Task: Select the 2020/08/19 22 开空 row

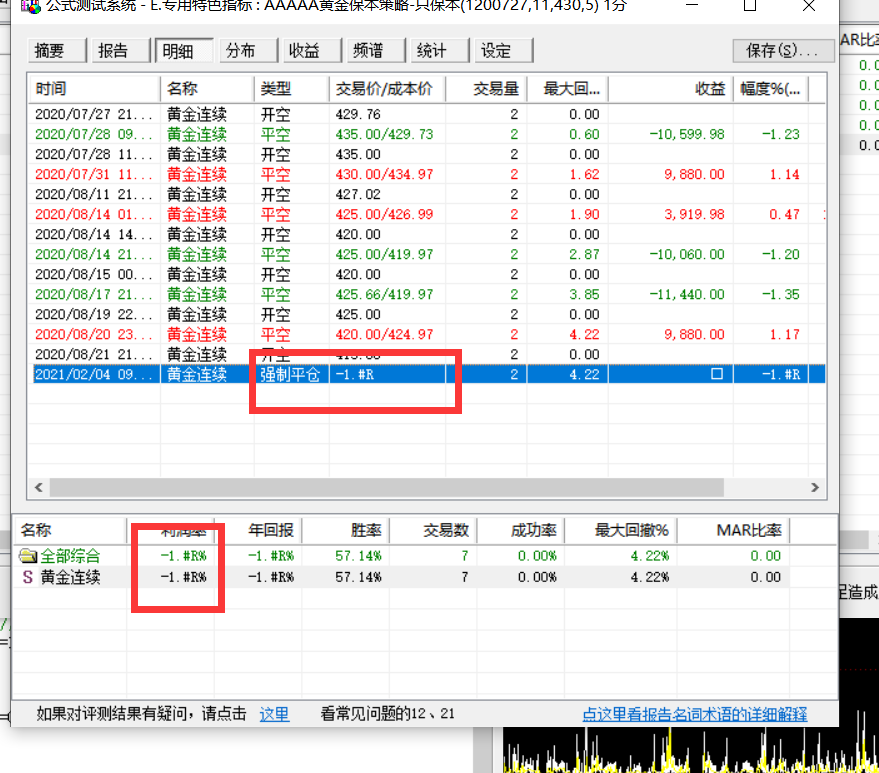Action: pos(426,314)
